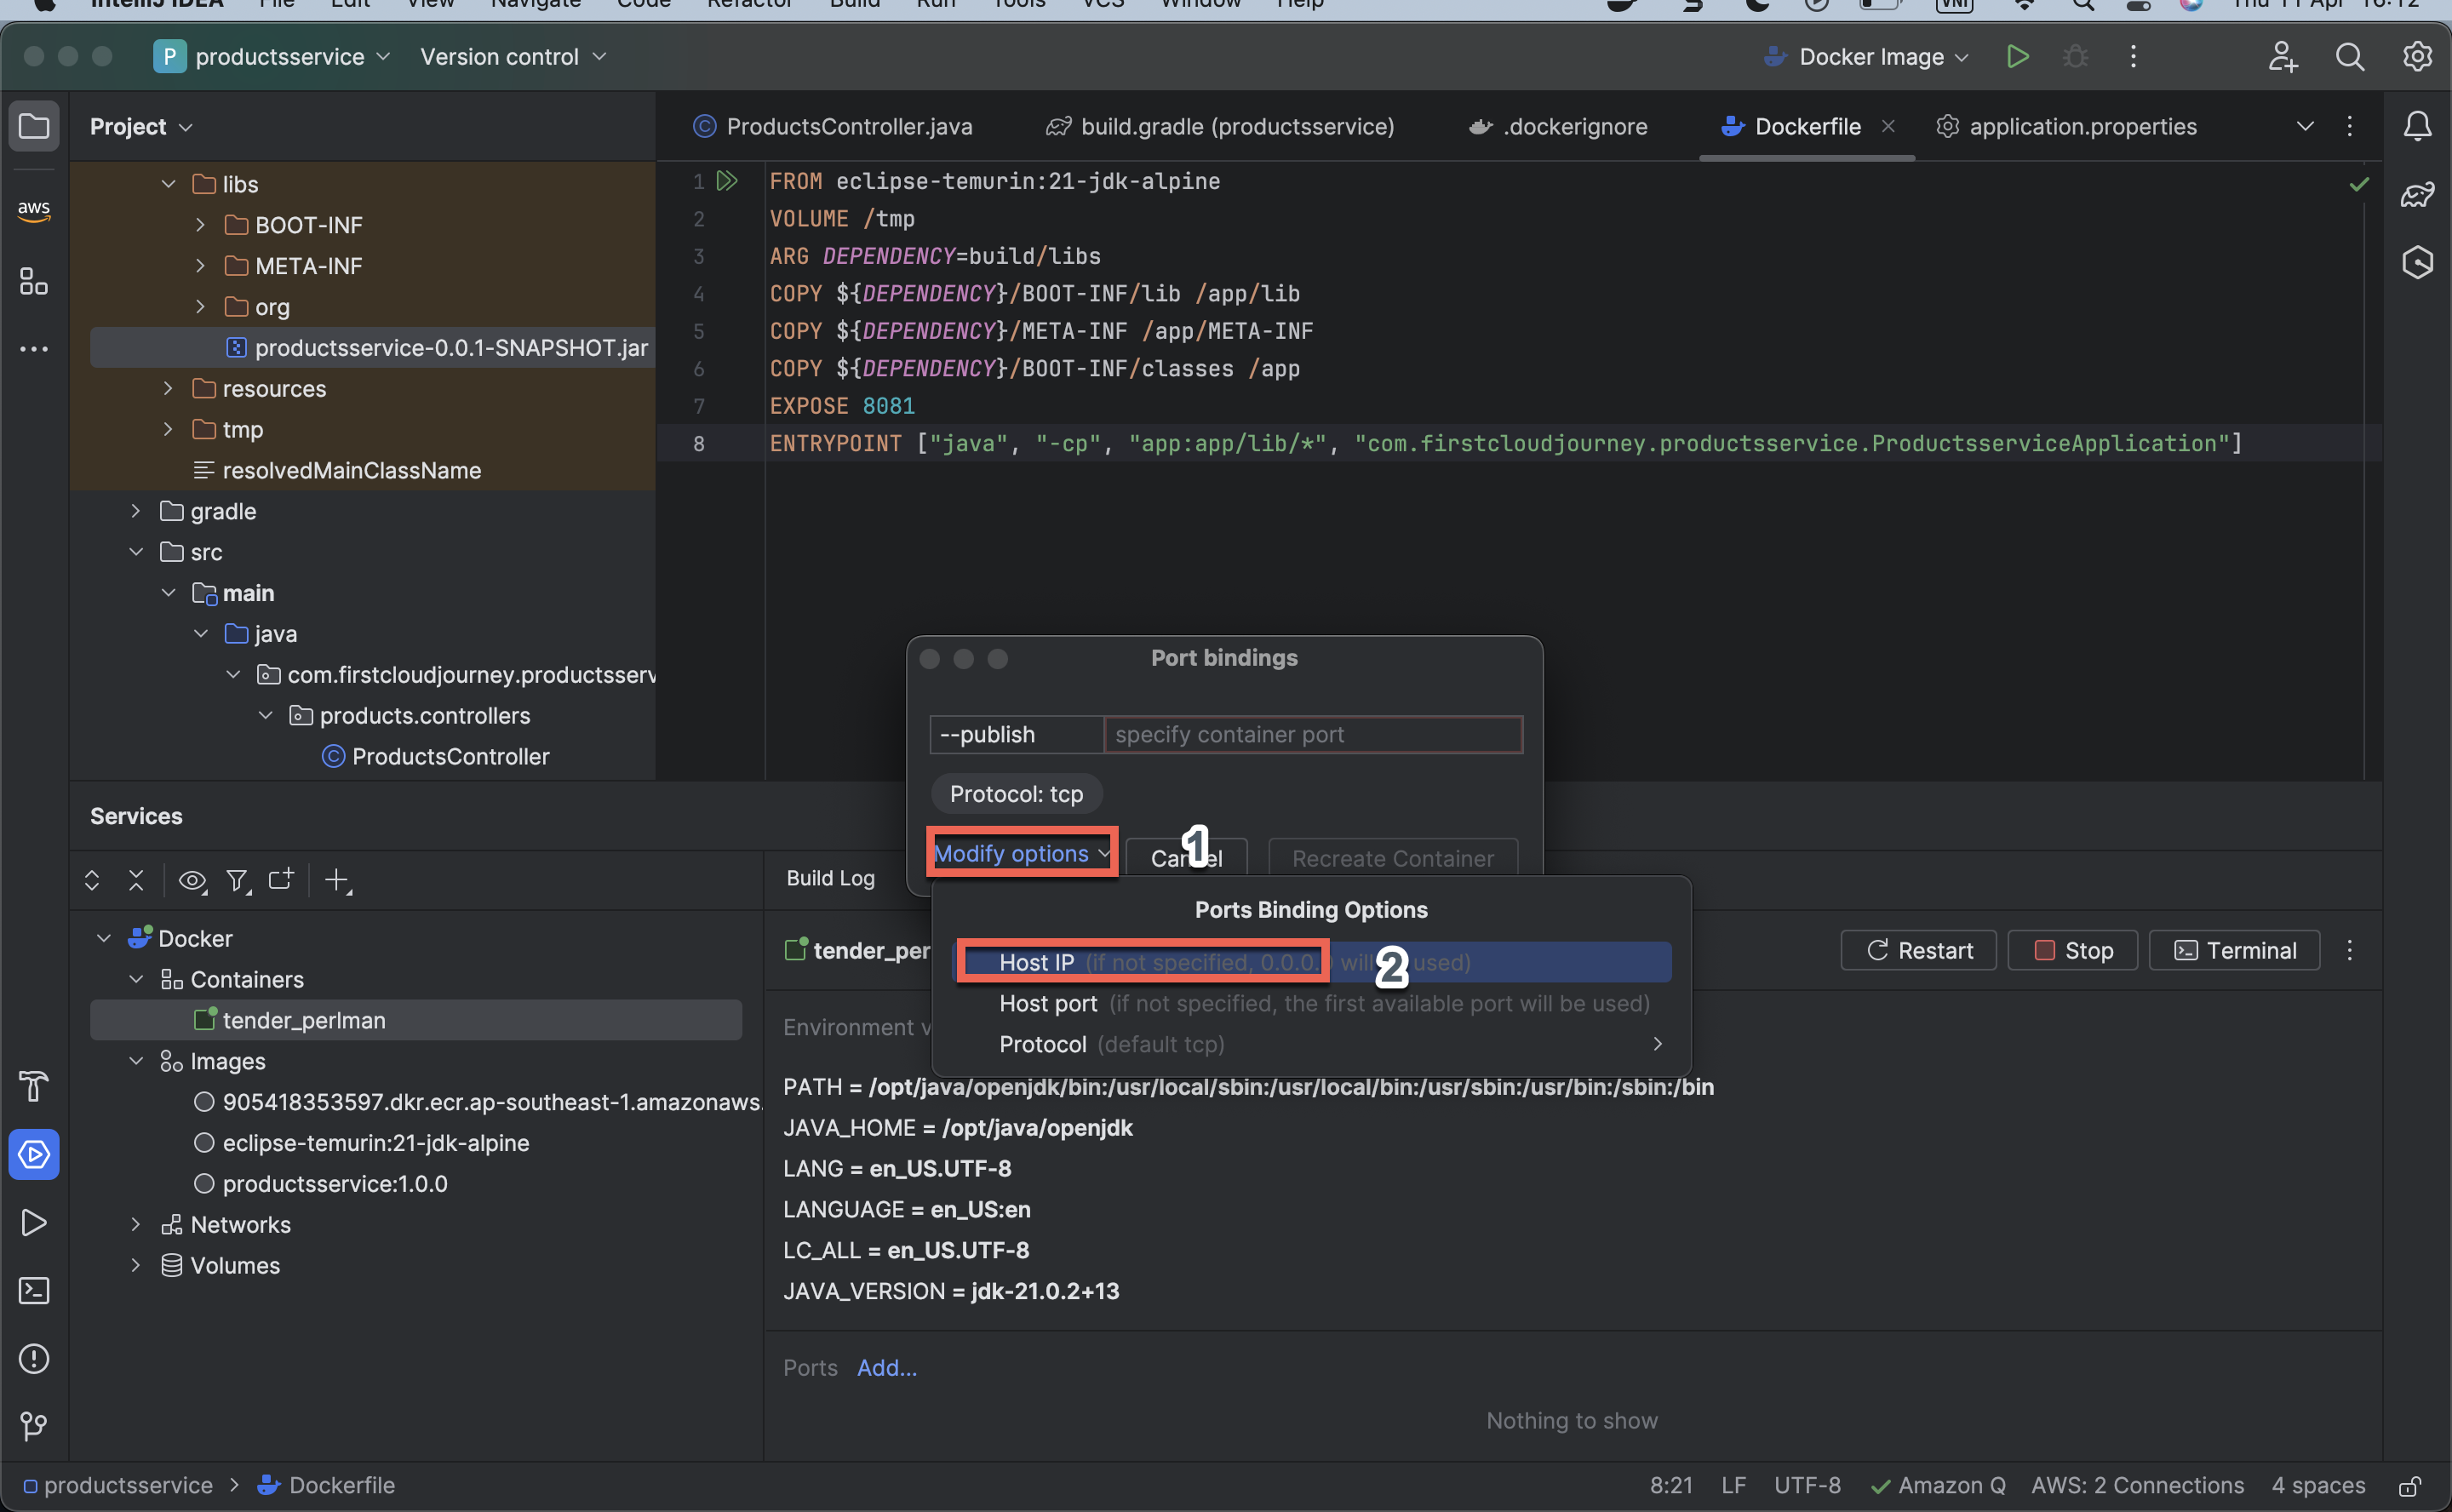Focus the specify container port field
2452x1512 pixels.
pos(1313,735)
